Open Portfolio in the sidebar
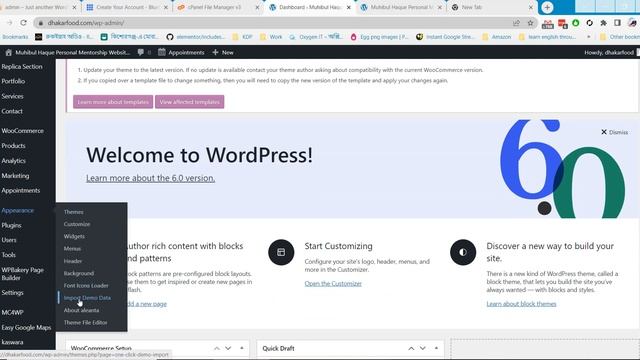The height and width of the screenshot is (360, 640). coord(13,81)
